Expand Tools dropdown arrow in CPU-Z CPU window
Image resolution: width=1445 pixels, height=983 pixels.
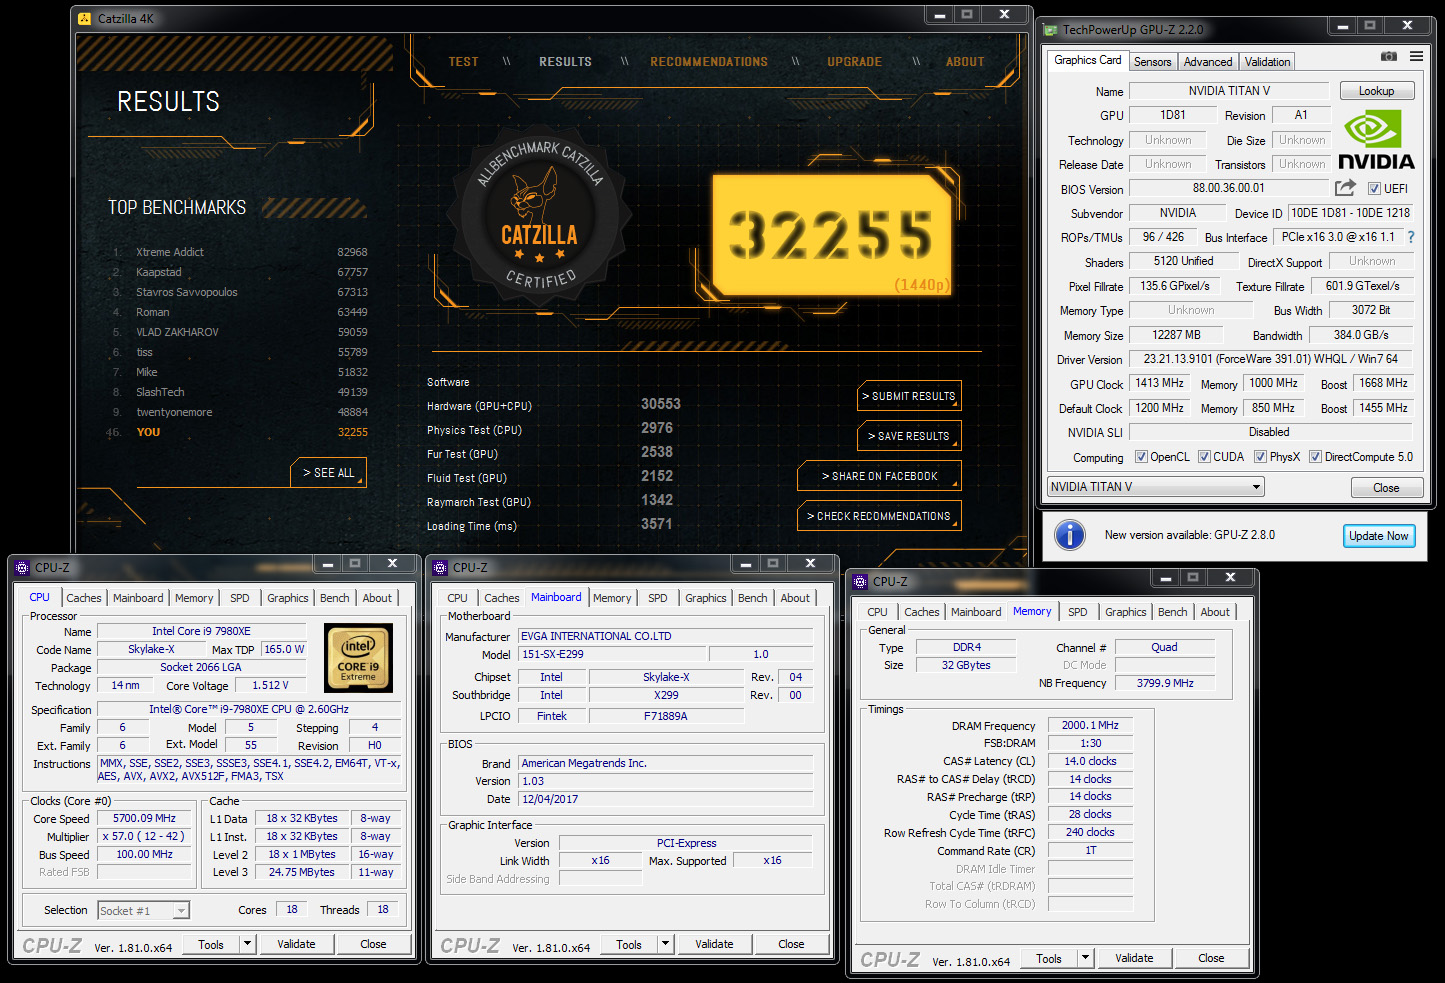click(248, 944)
